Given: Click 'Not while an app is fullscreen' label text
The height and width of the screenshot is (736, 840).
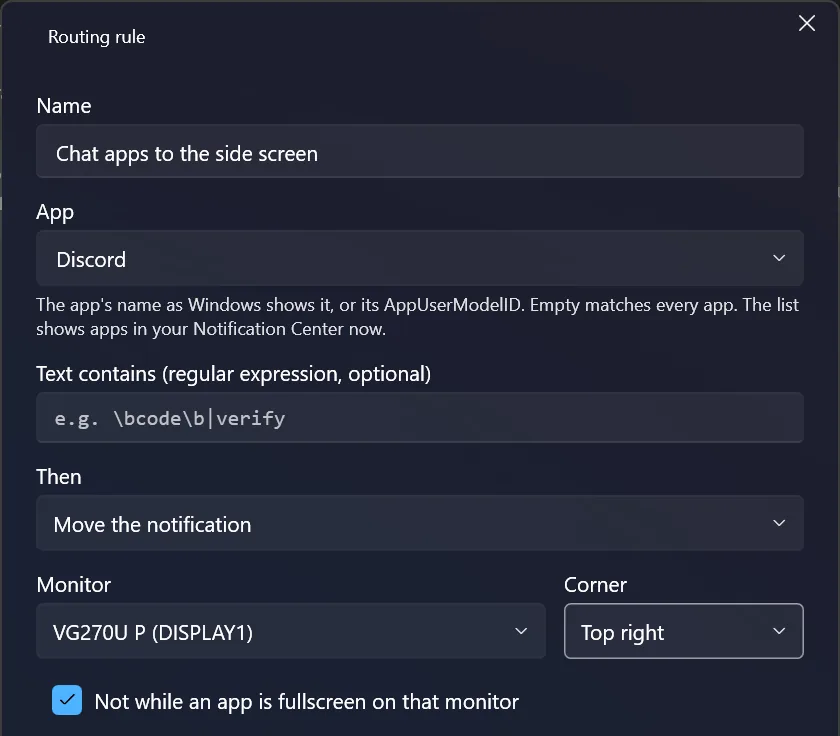Looking at the screenshot, I should point(307,702).
